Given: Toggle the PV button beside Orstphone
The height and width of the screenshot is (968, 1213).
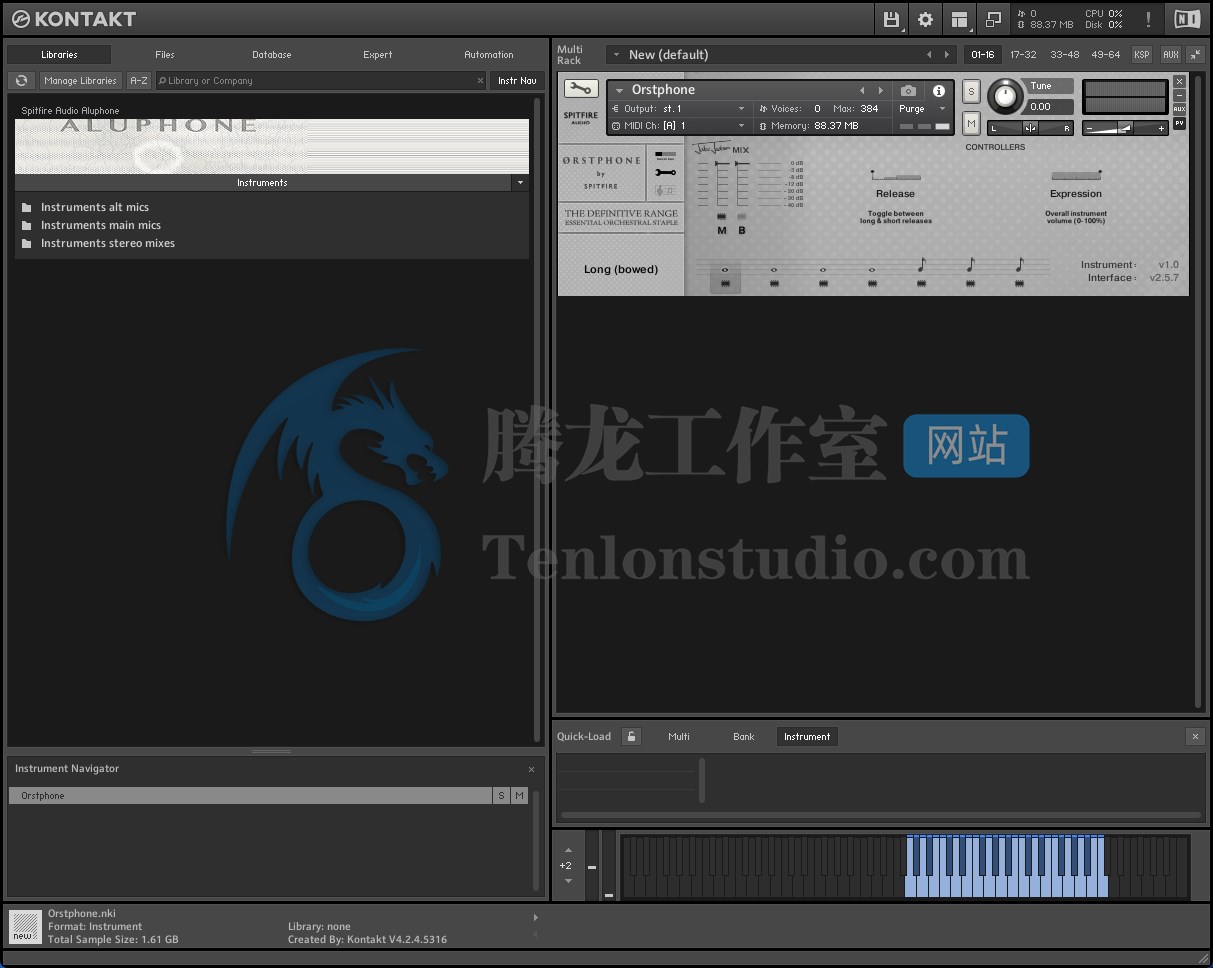Looking at the screenshot, I should tap(1179, 124).
